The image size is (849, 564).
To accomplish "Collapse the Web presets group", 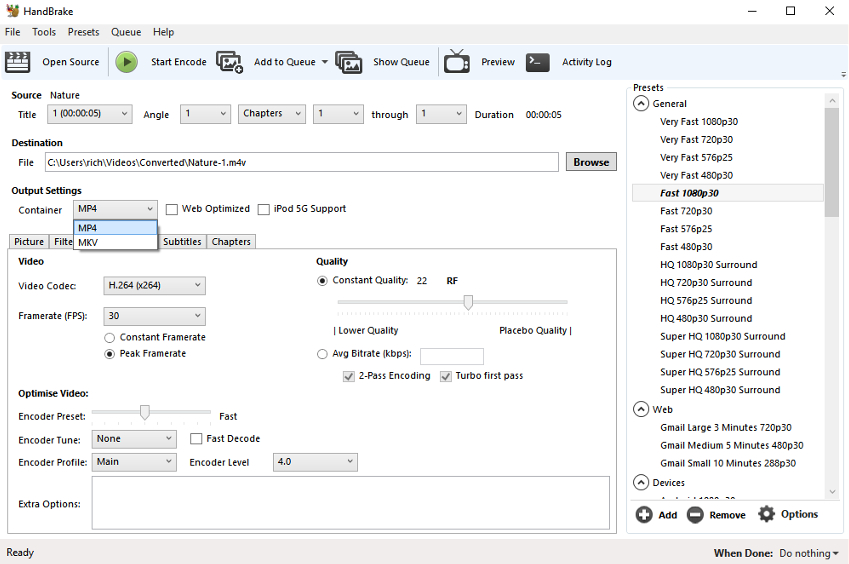I will tap(641, 409).
